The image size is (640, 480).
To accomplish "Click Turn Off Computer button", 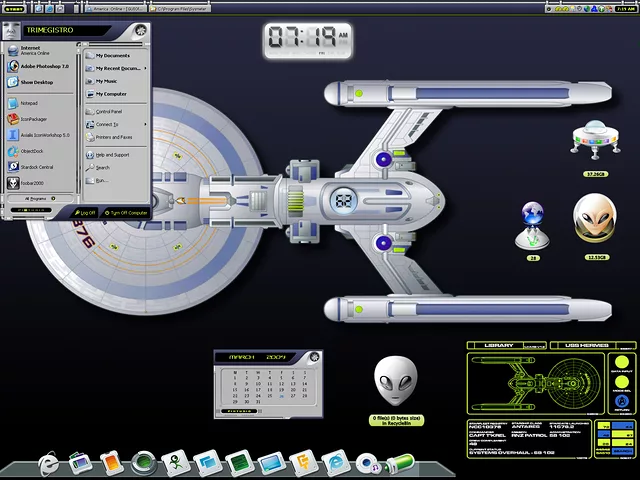I will click(x=125, y=213).
